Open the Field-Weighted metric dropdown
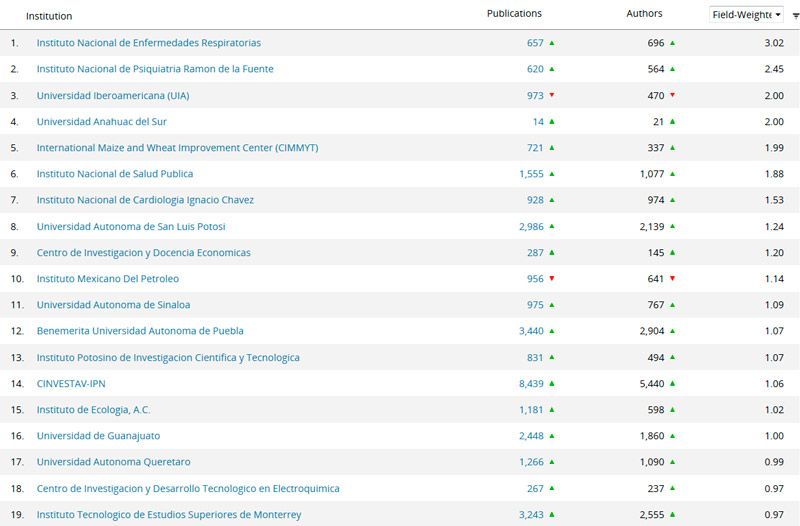The width and height of the screenshot is (800, 526). tap(746, 15)
